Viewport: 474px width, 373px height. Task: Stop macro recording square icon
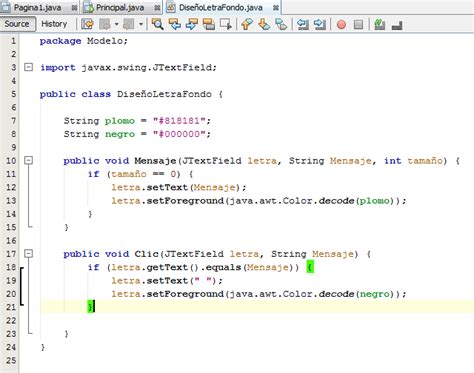(358, 24)
